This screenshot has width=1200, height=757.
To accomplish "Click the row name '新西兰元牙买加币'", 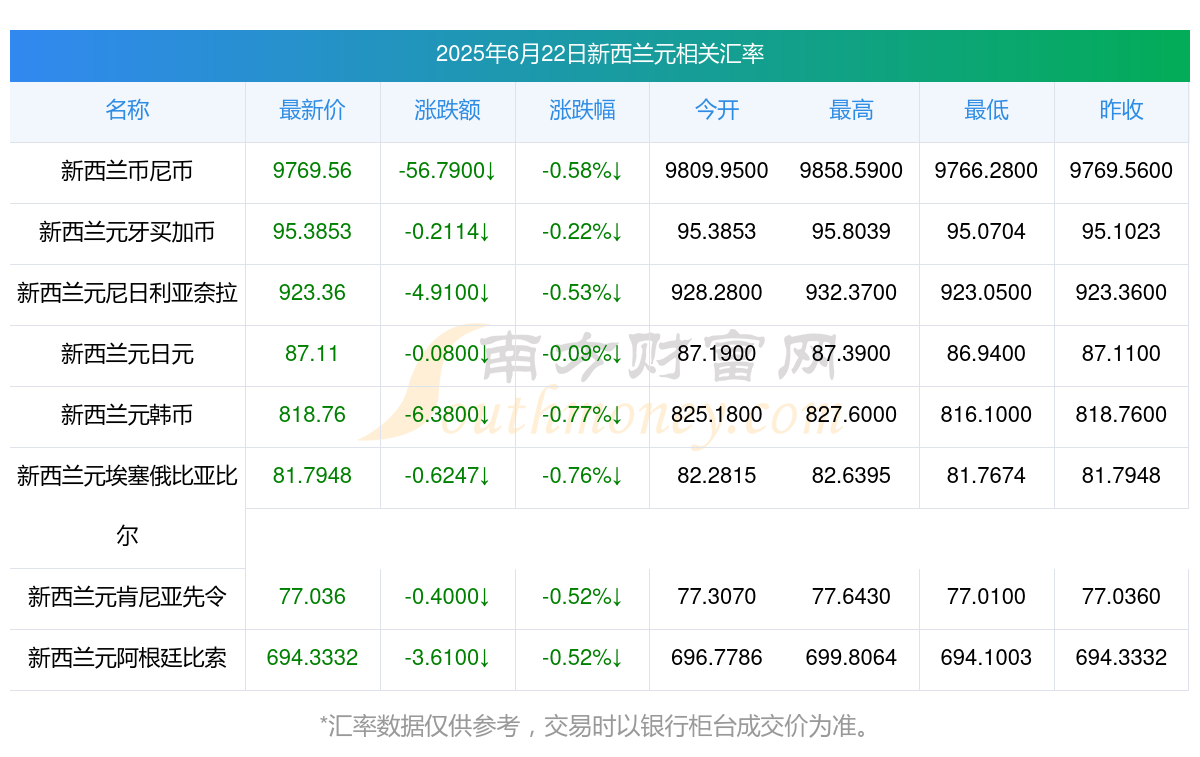I will pyautogui.click(x=127, y=232).
